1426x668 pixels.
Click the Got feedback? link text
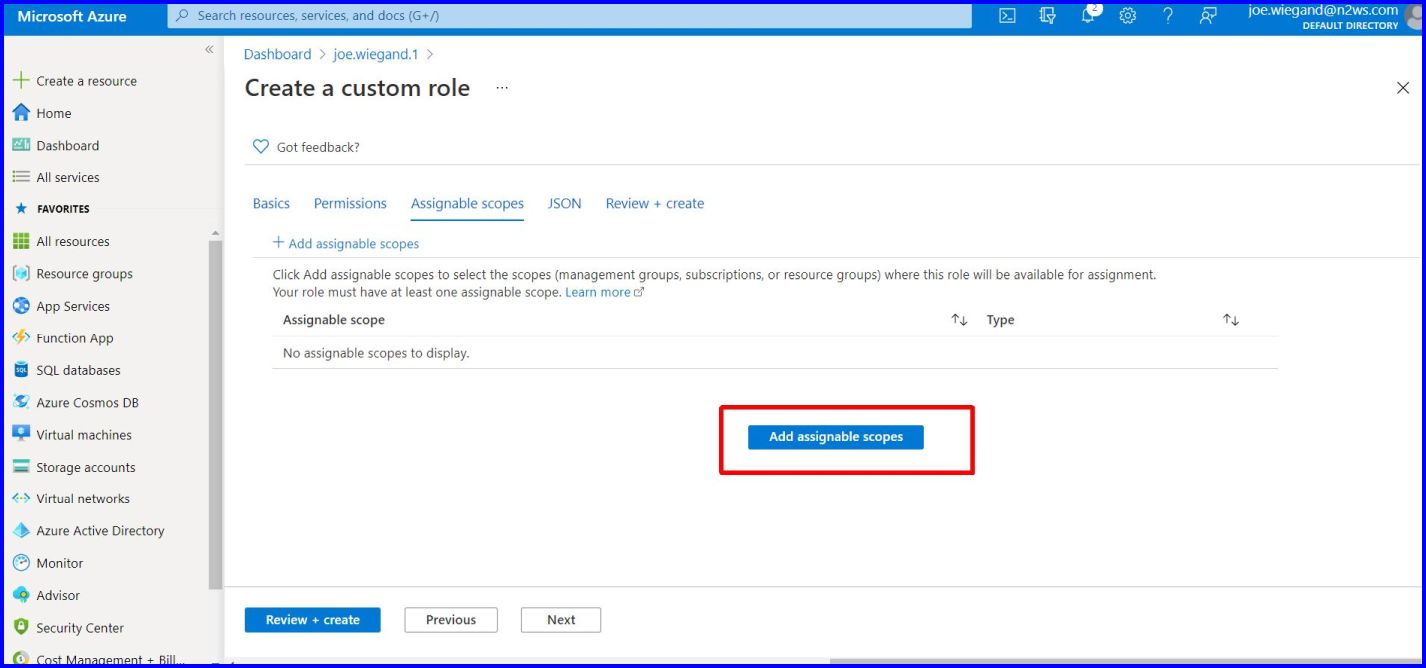[x=318, y=147]
